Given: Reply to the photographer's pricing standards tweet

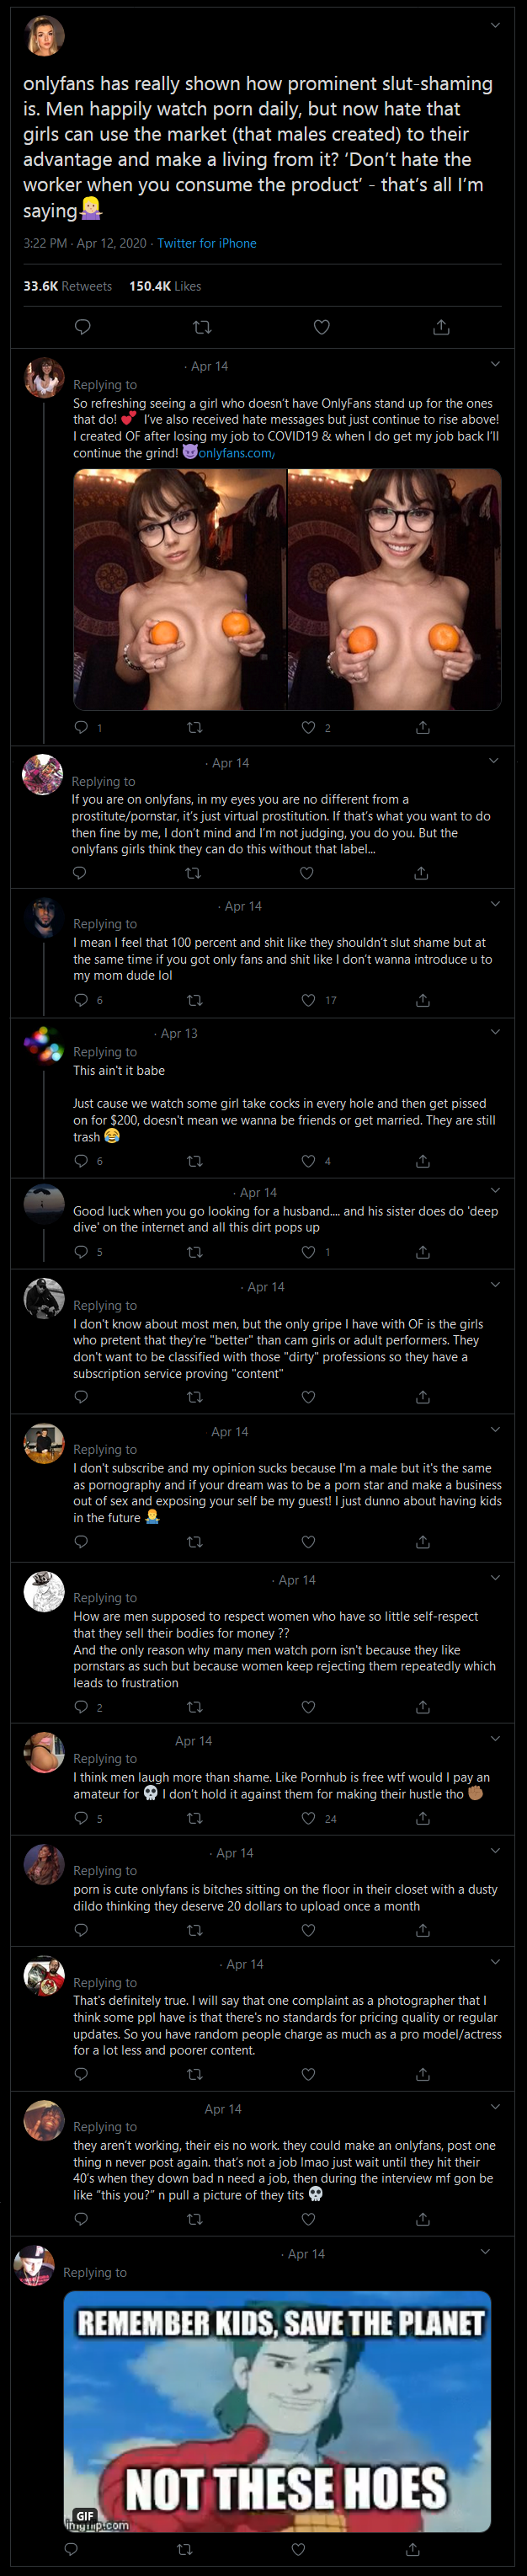Looking at the screenshot, I should pos(81,2074).
